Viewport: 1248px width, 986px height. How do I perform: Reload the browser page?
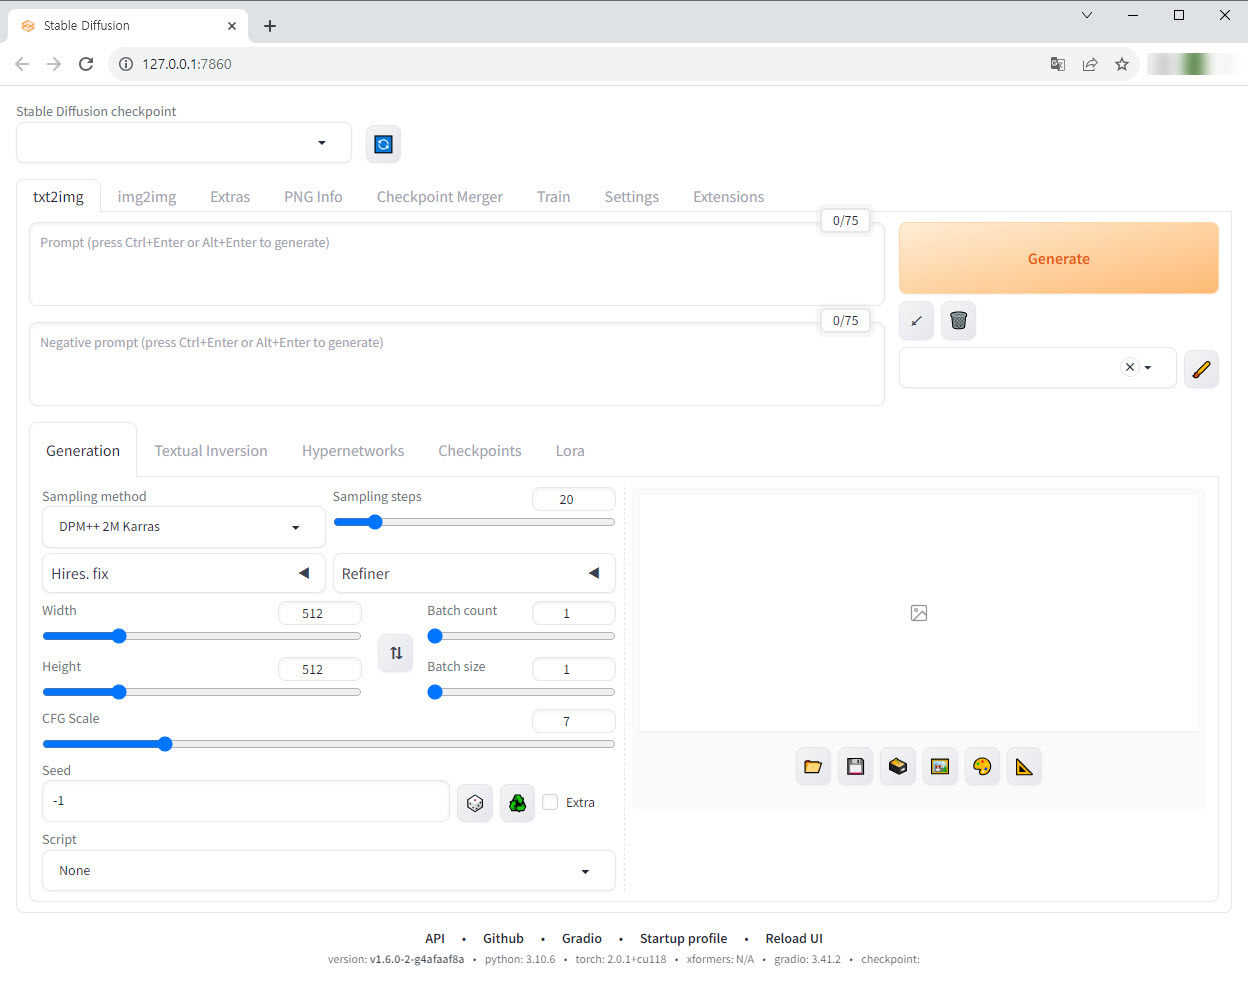(x=86, y=64)
